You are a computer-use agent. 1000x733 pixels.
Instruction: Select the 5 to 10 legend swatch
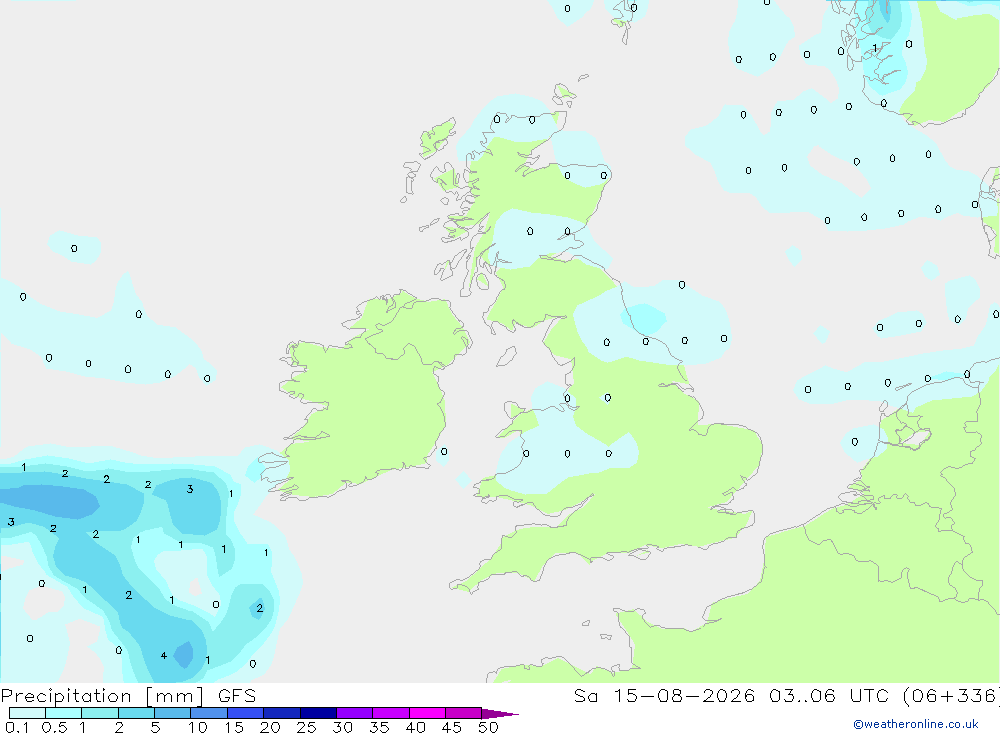(172, 713)
